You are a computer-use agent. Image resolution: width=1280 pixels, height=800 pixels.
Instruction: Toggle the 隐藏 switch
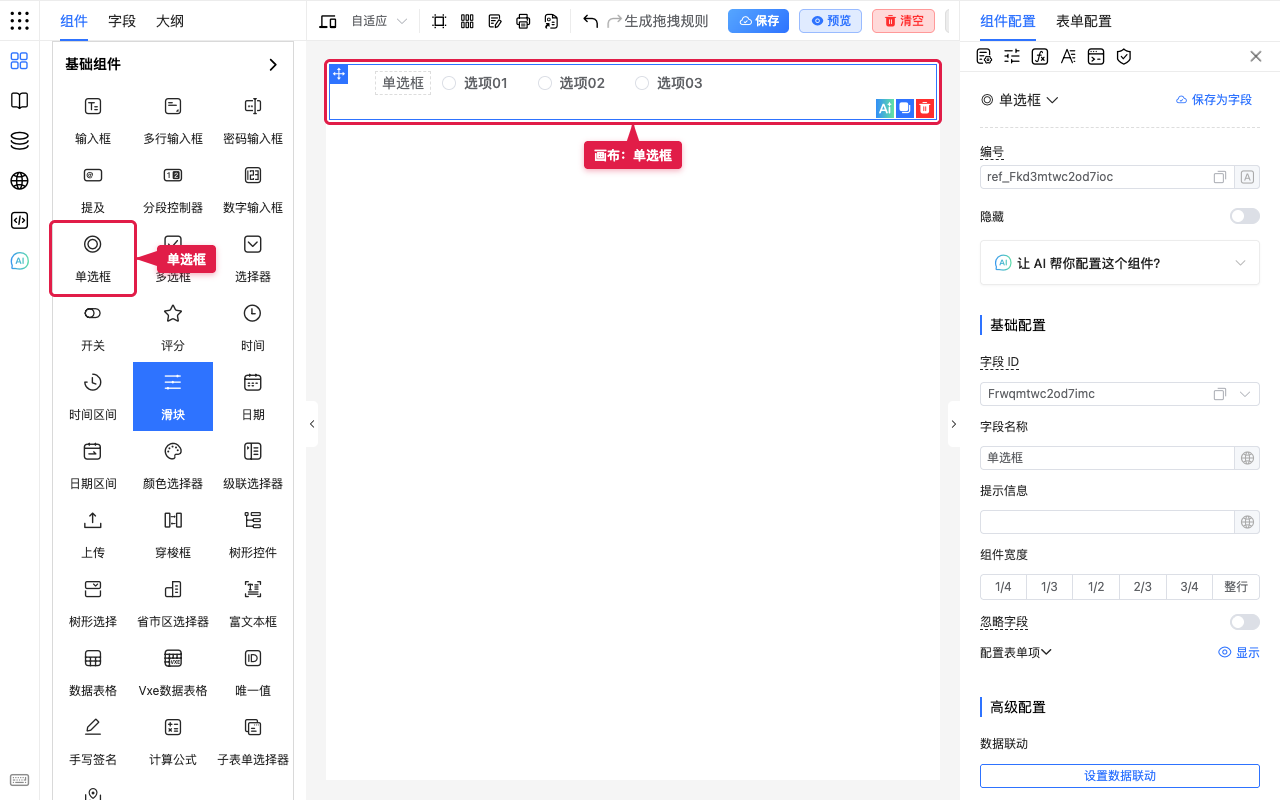pos(1245,216)
